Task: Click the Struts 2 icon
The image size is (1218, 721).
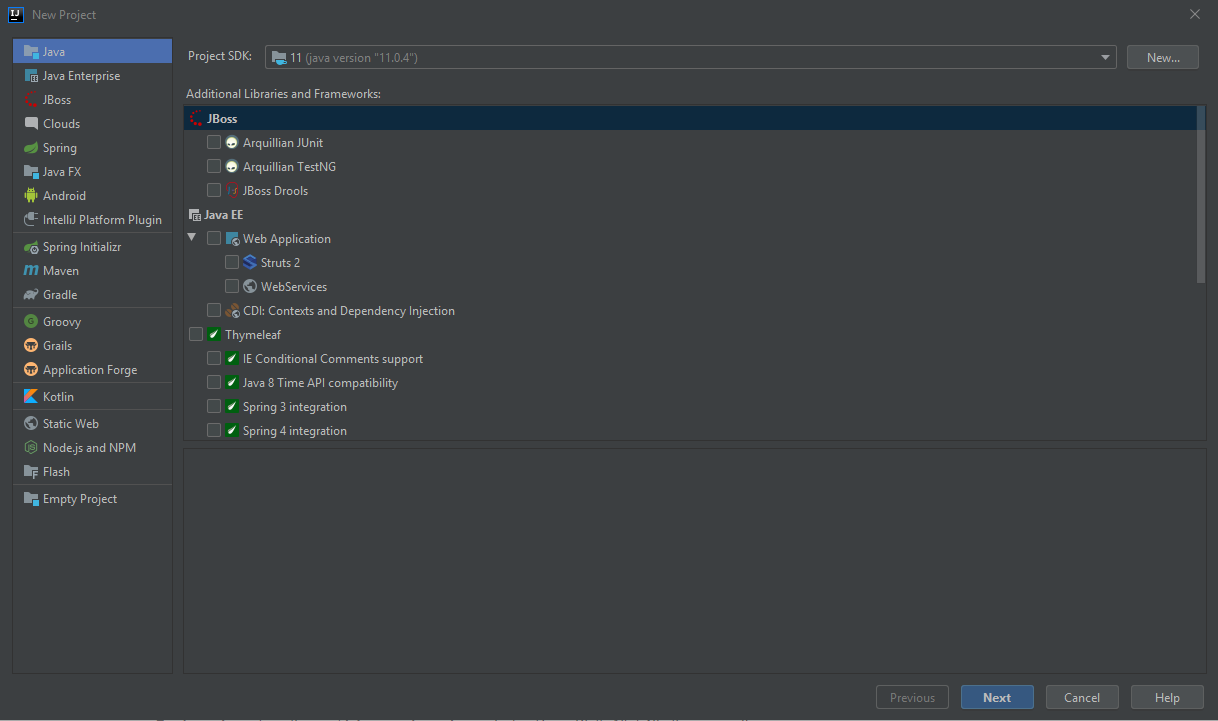Action: point(250,263)
